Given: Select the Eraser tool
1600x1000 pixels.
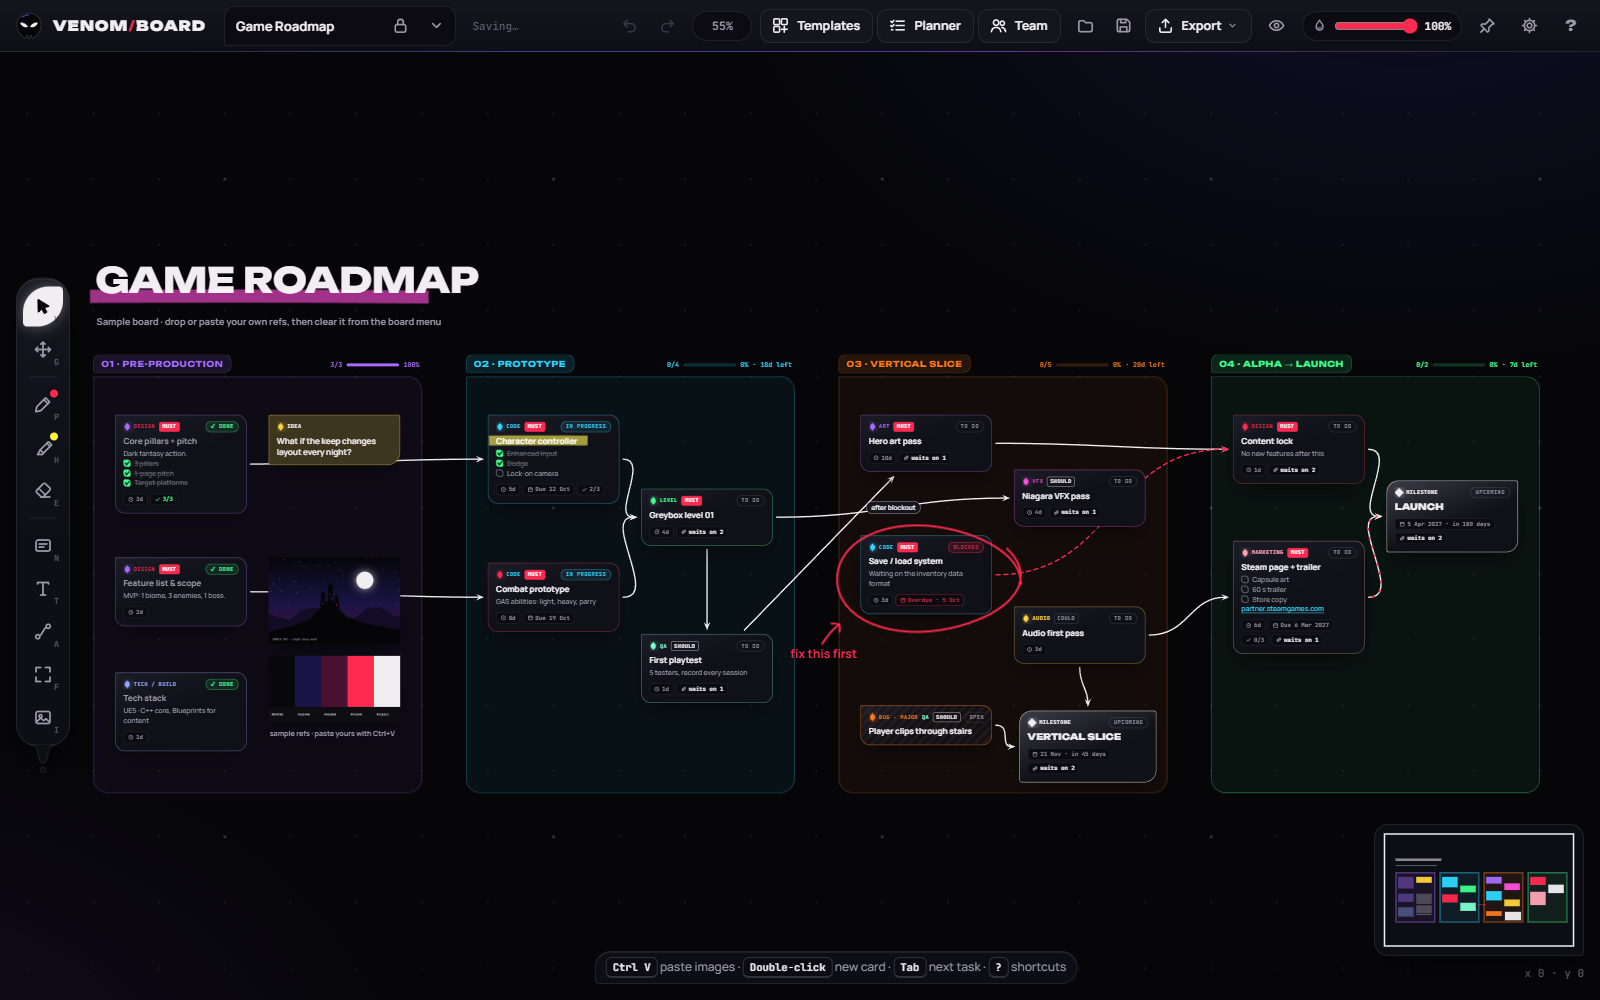Looking at the screenshot, I should (43, 490).
